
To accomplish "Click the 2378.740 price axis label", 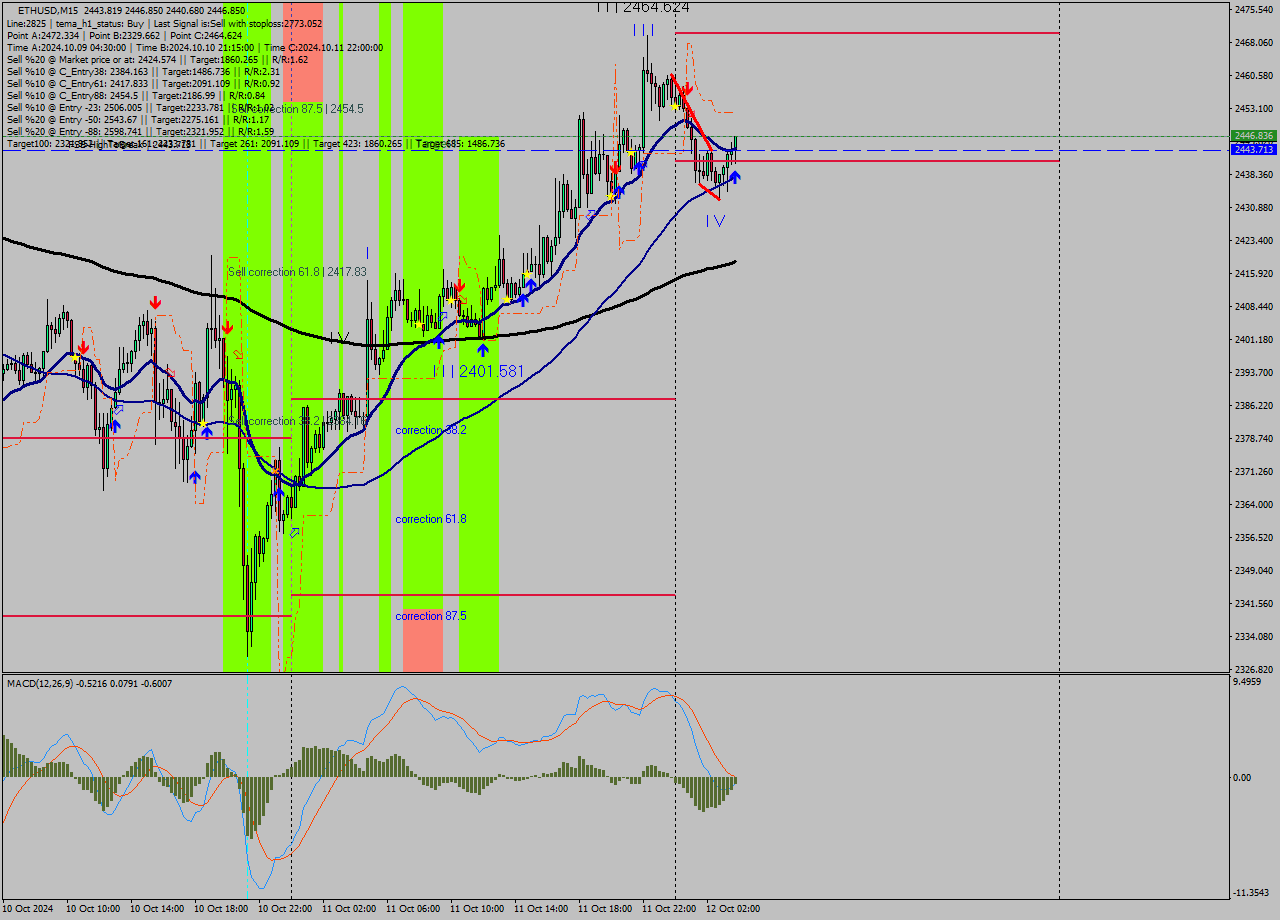I will 1254,438.
